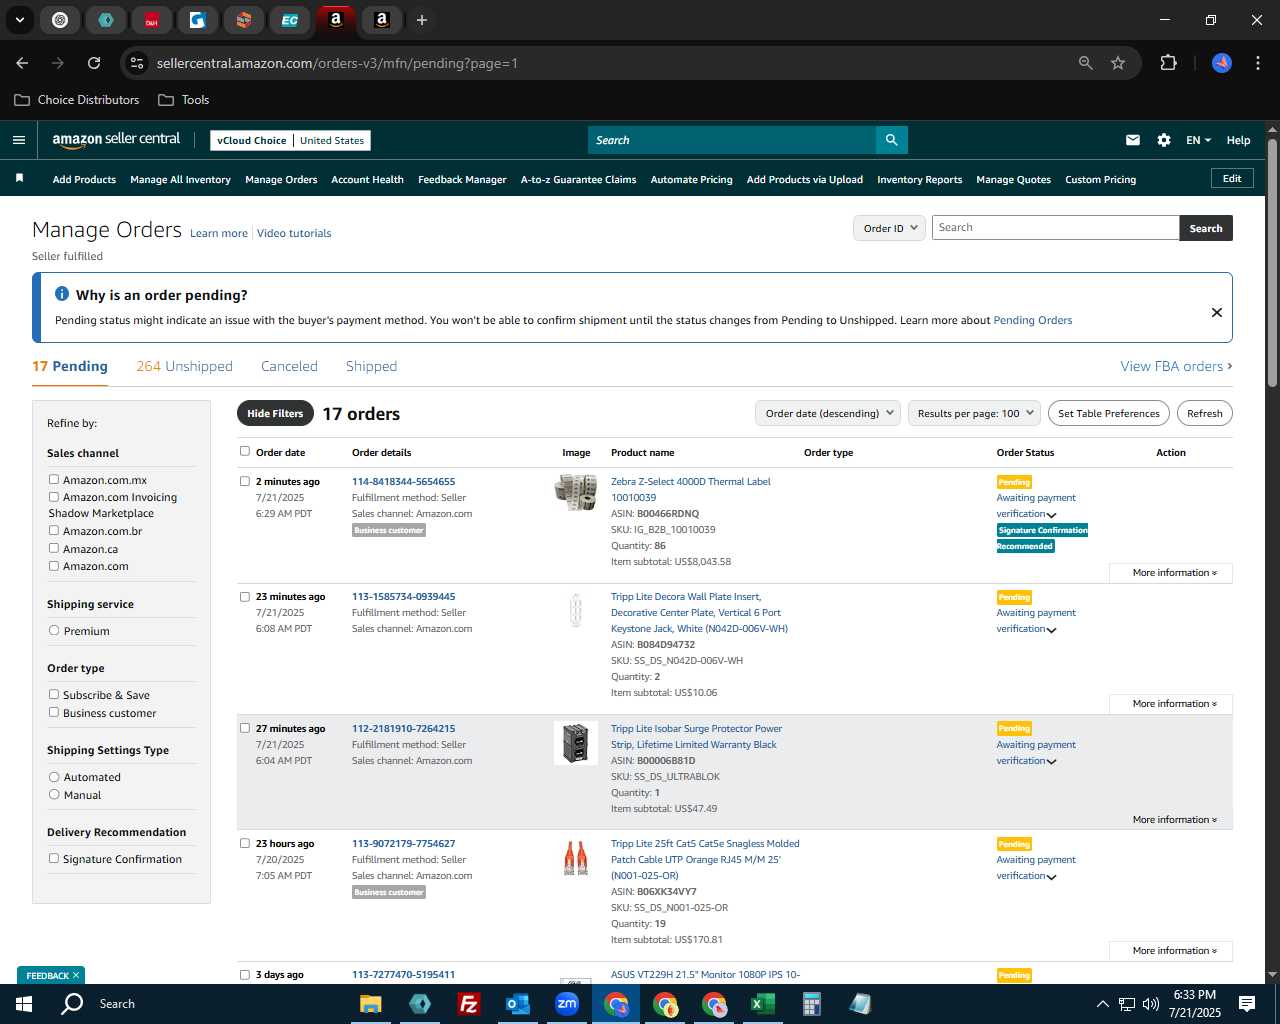Bookmark this page with star icon
The width and height of the screenshot is (1280, 1024).
(1118, 63)
